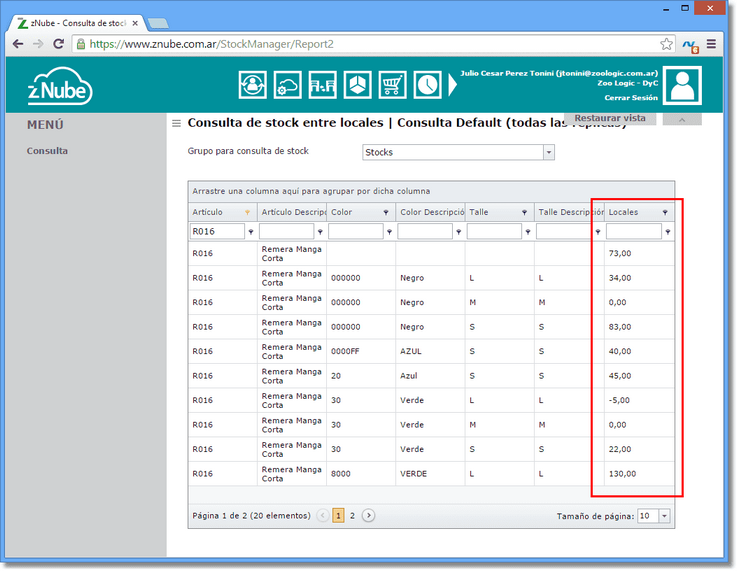Click filter operator icon for Locales filter row
The image size is (737, 571).
coord(668,232)
